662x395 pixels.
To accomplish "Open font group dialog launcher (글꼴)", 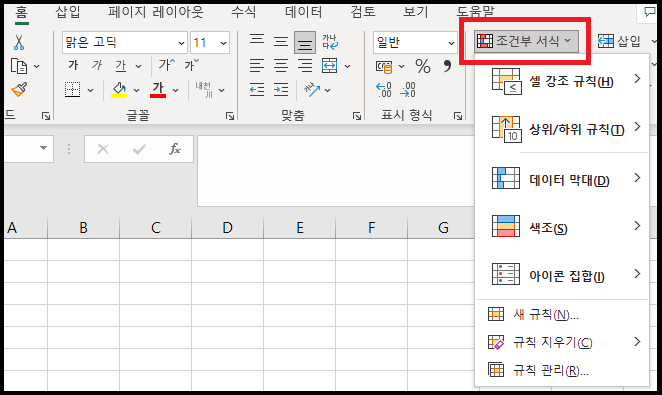I will click(x=230, y=116).
